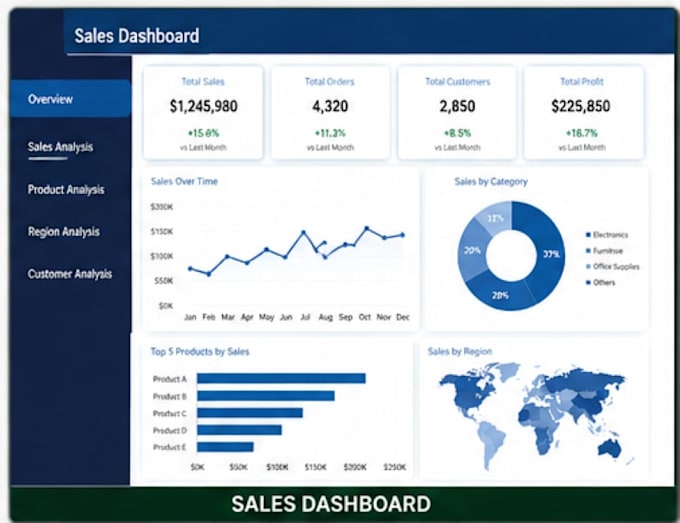Click the Electronics legend color square
The image size is (680, 523).
point(588,235)
